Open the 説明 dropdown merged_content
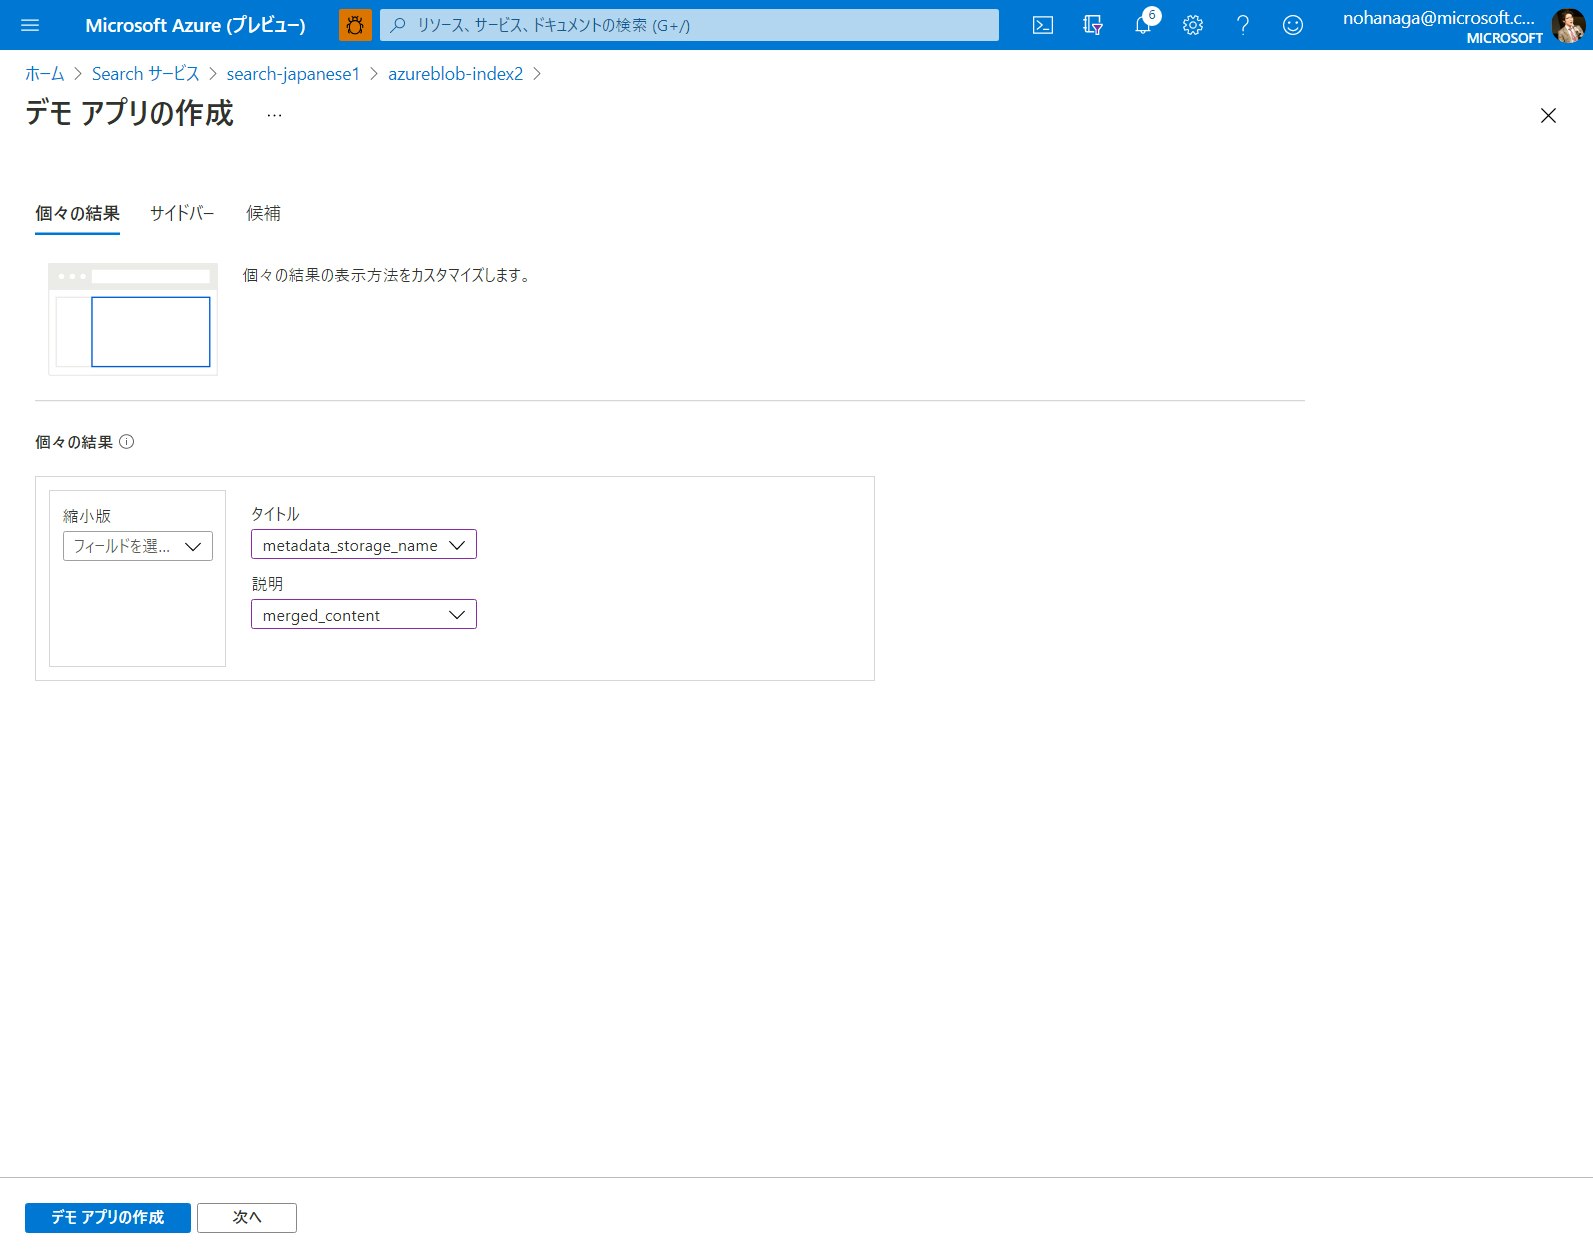The height and width of the screenshot is (1257, 1593). (364, 615)
